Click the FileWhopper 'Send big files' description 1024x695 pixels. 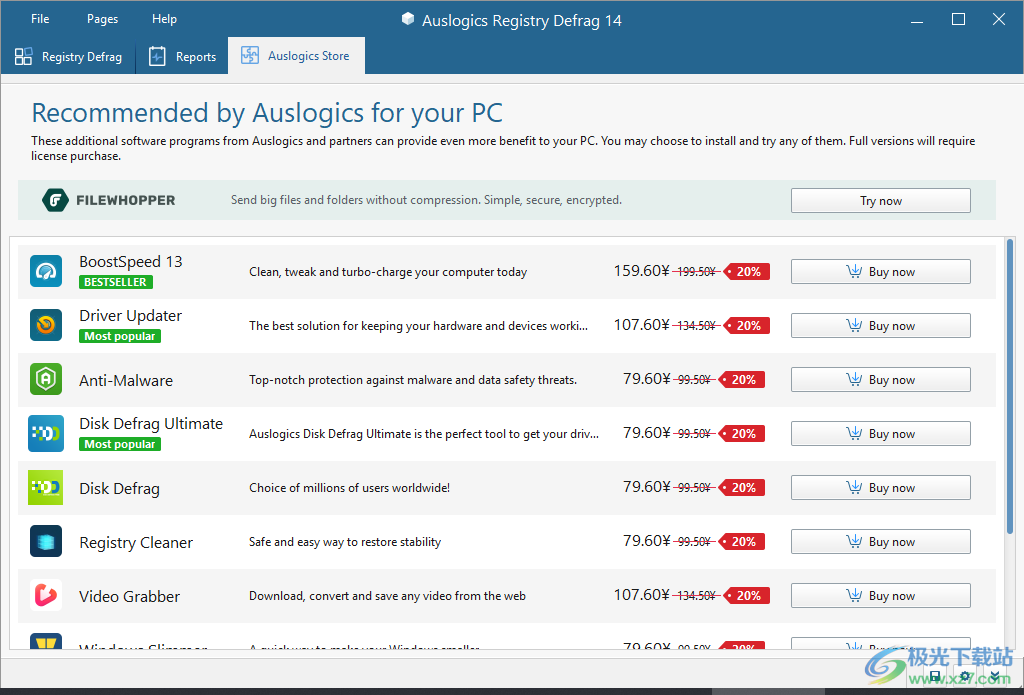[x=426, y=201]
